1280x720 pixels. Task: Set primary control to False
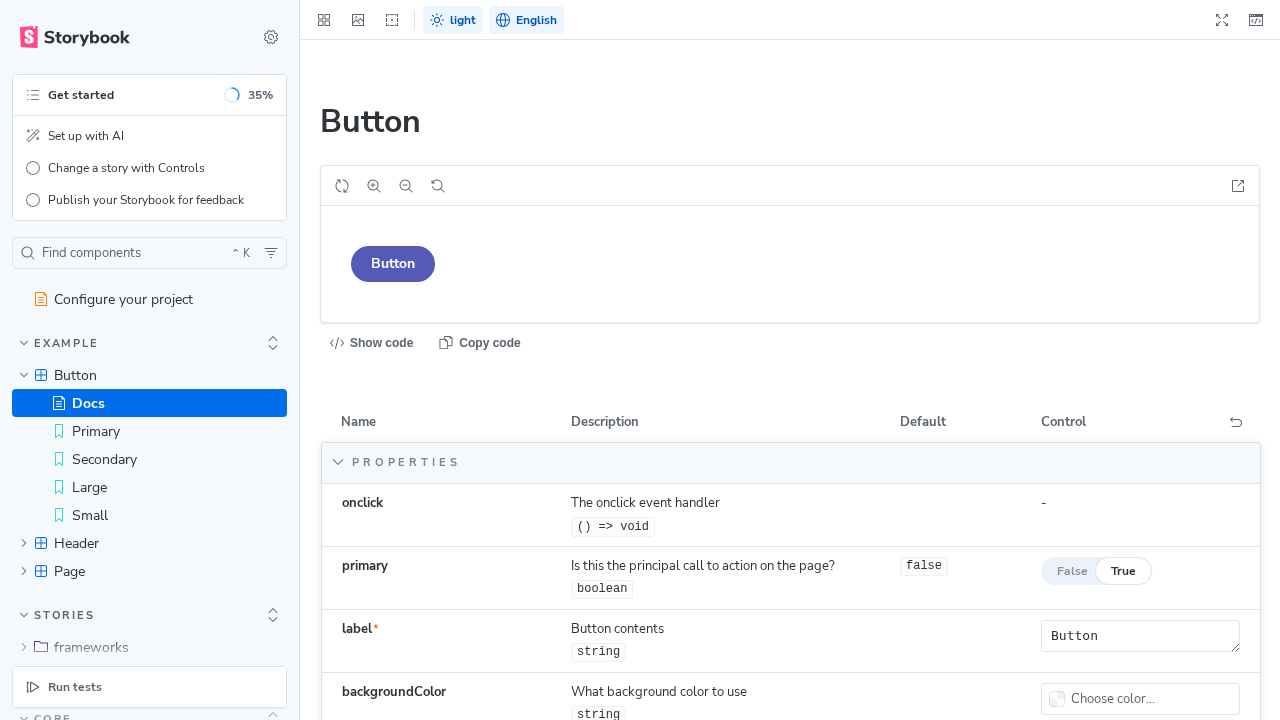(x=1072, y=571)
